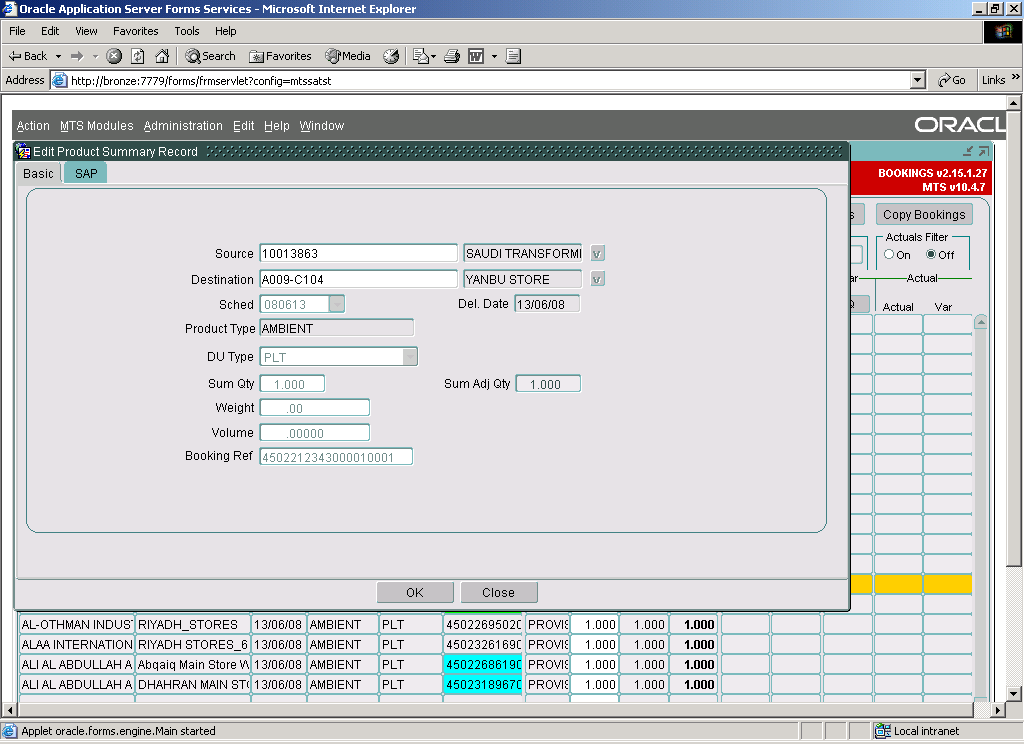This screenshot has height=744, width=1024.
Task: Switch to the SAP tab
Action: 86,174
